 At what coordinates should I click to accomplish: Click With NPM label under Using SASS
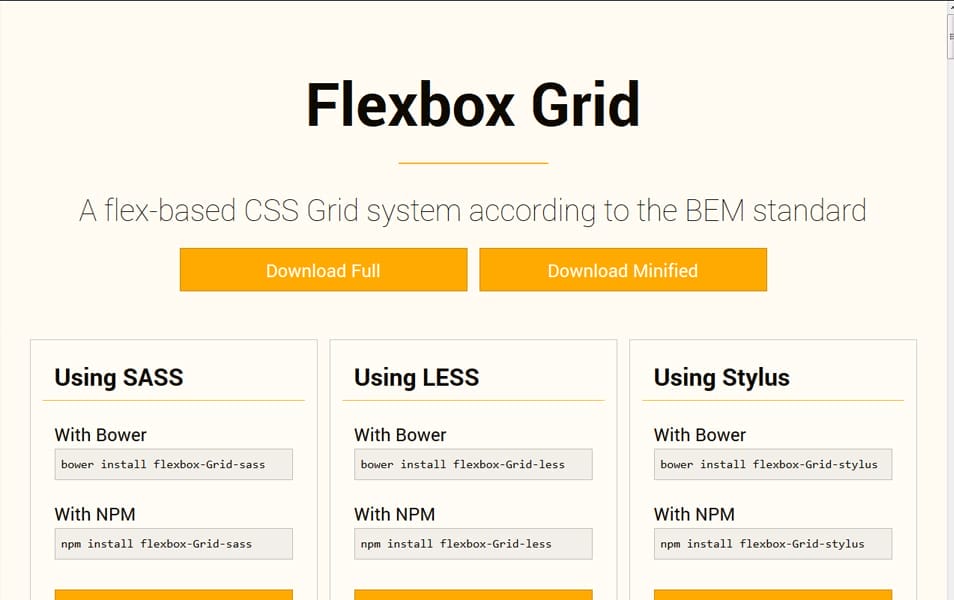(95, 514)
